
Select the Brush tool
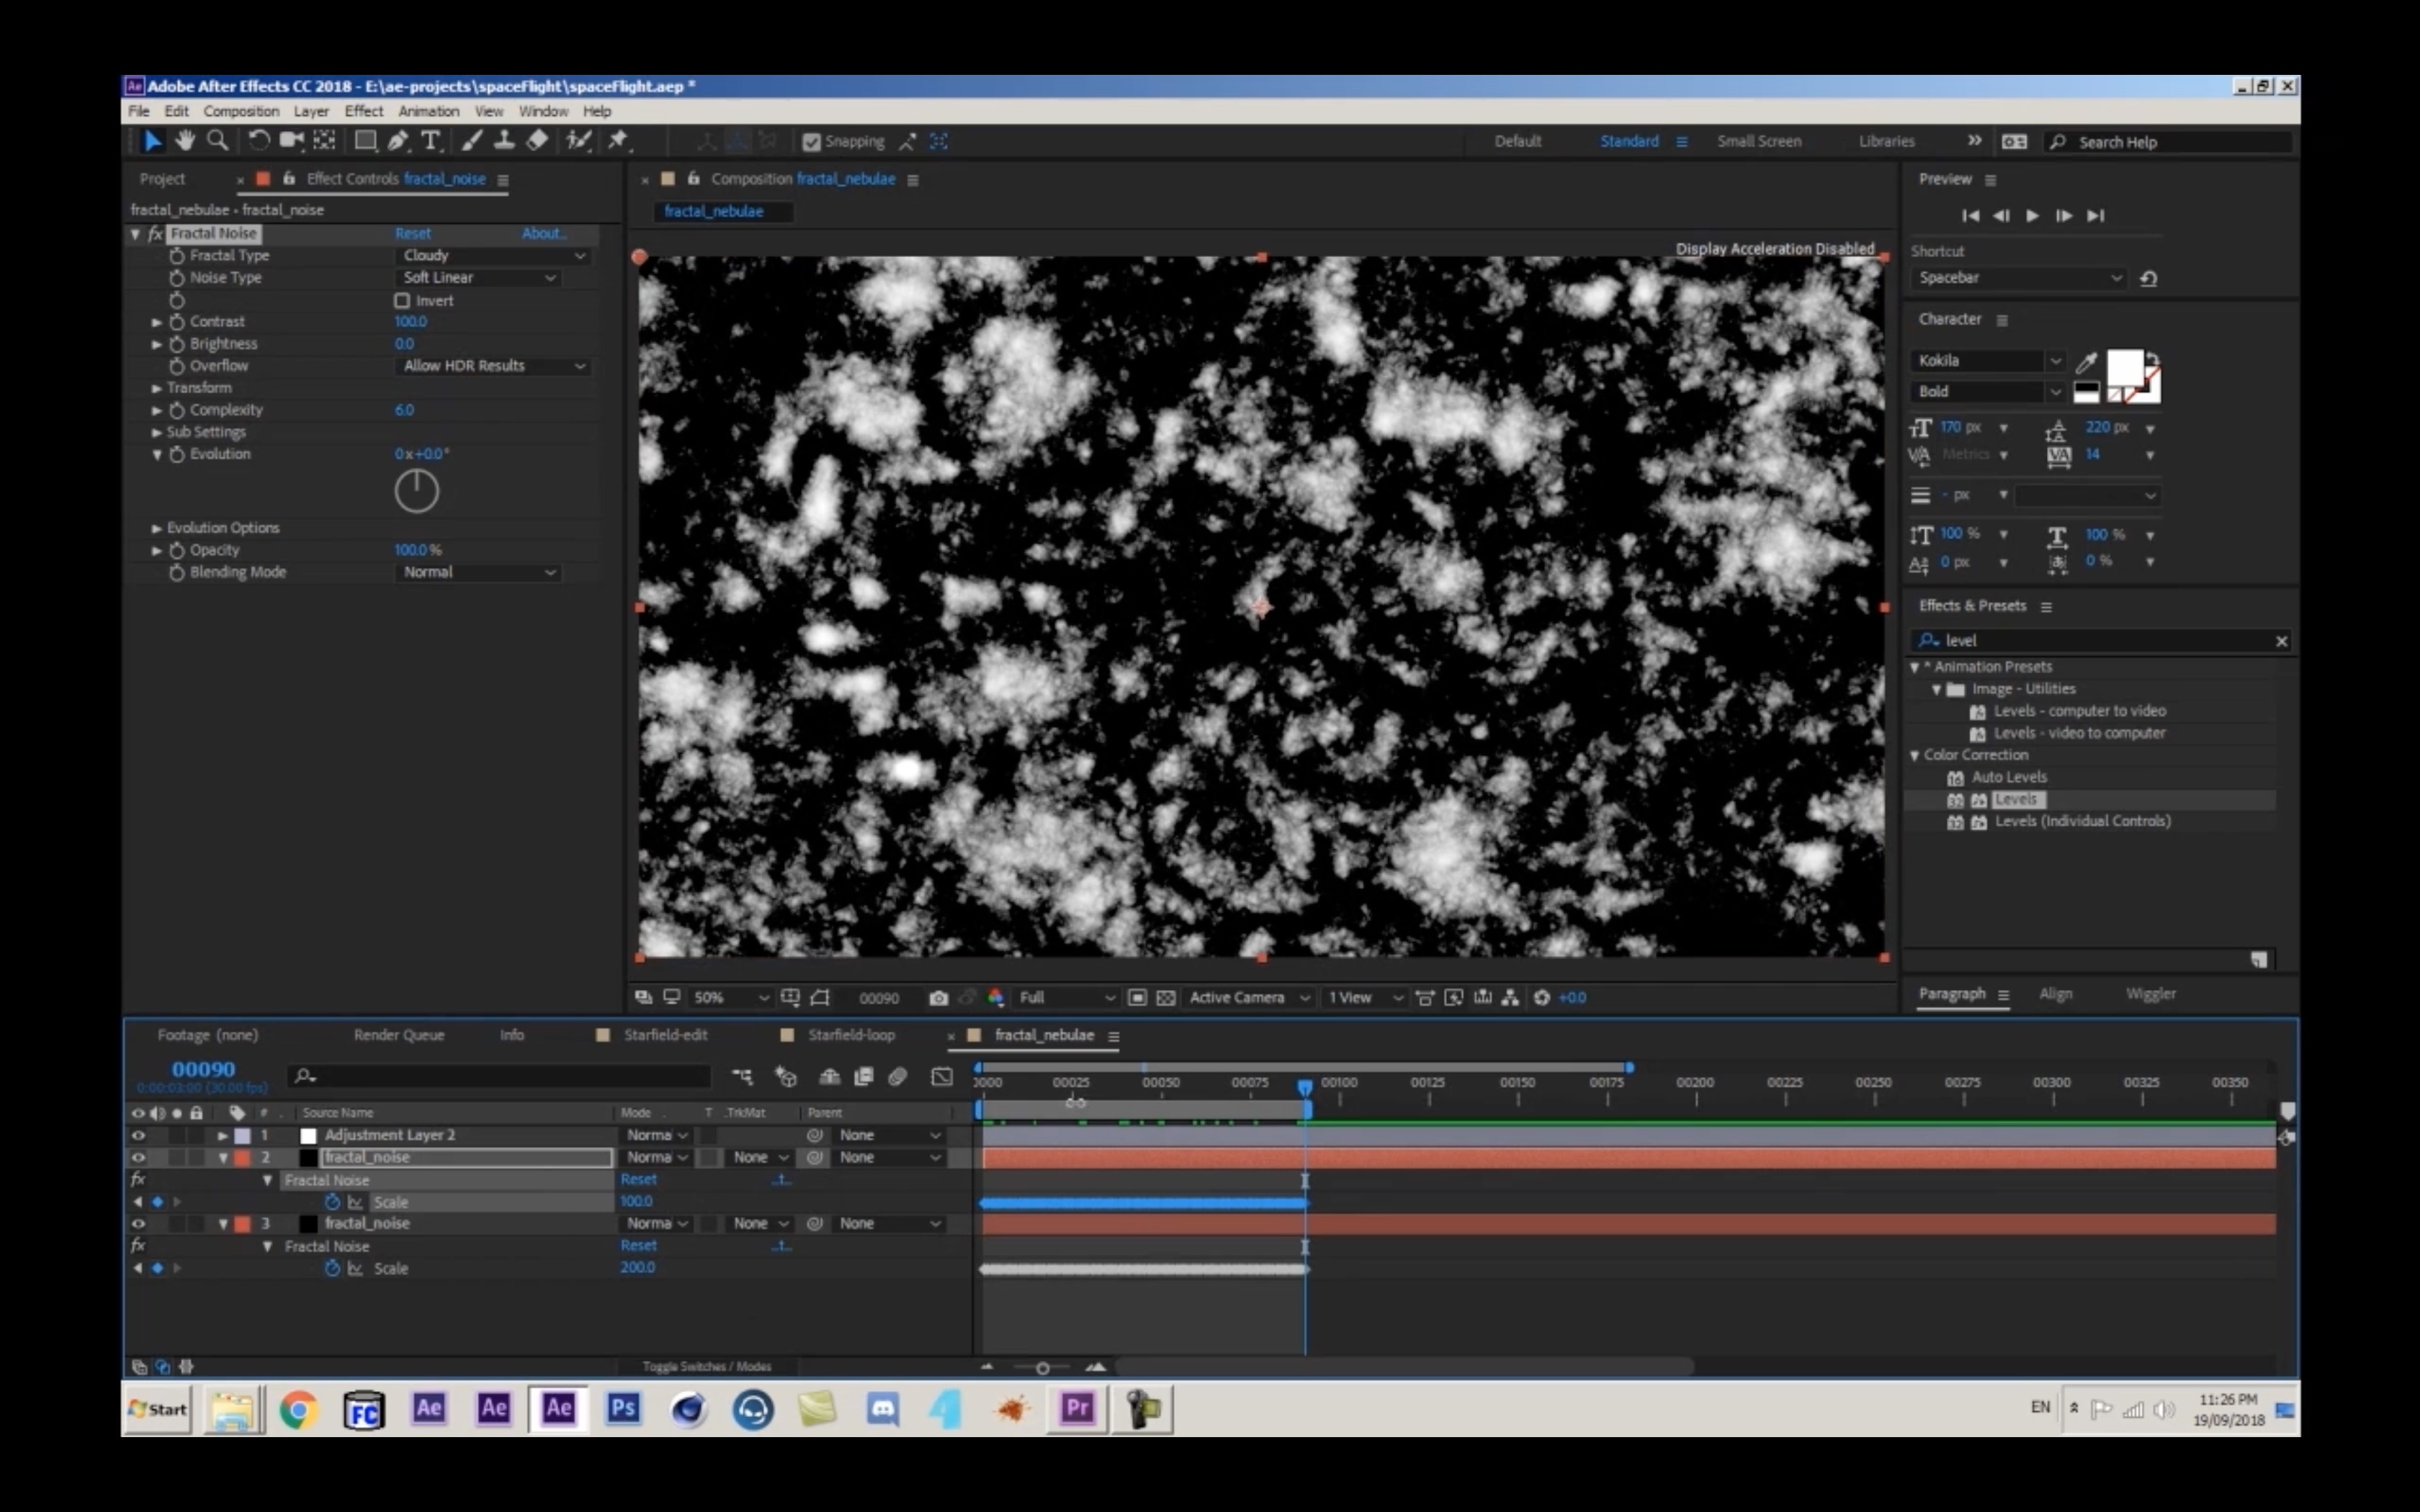[472, 141]
